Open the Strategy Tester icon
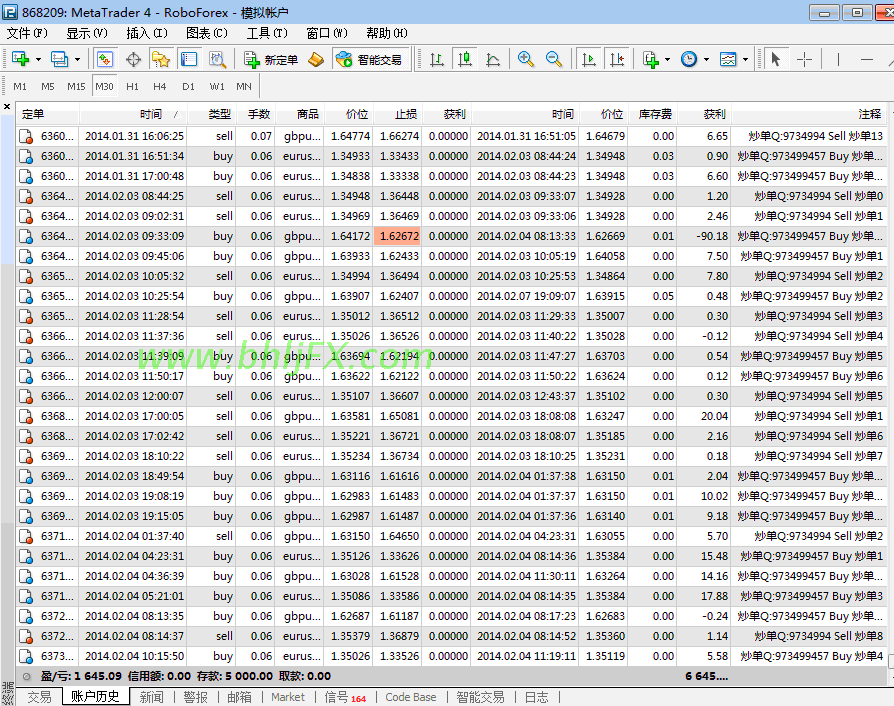The image size is (894, 706). [217, 59]
